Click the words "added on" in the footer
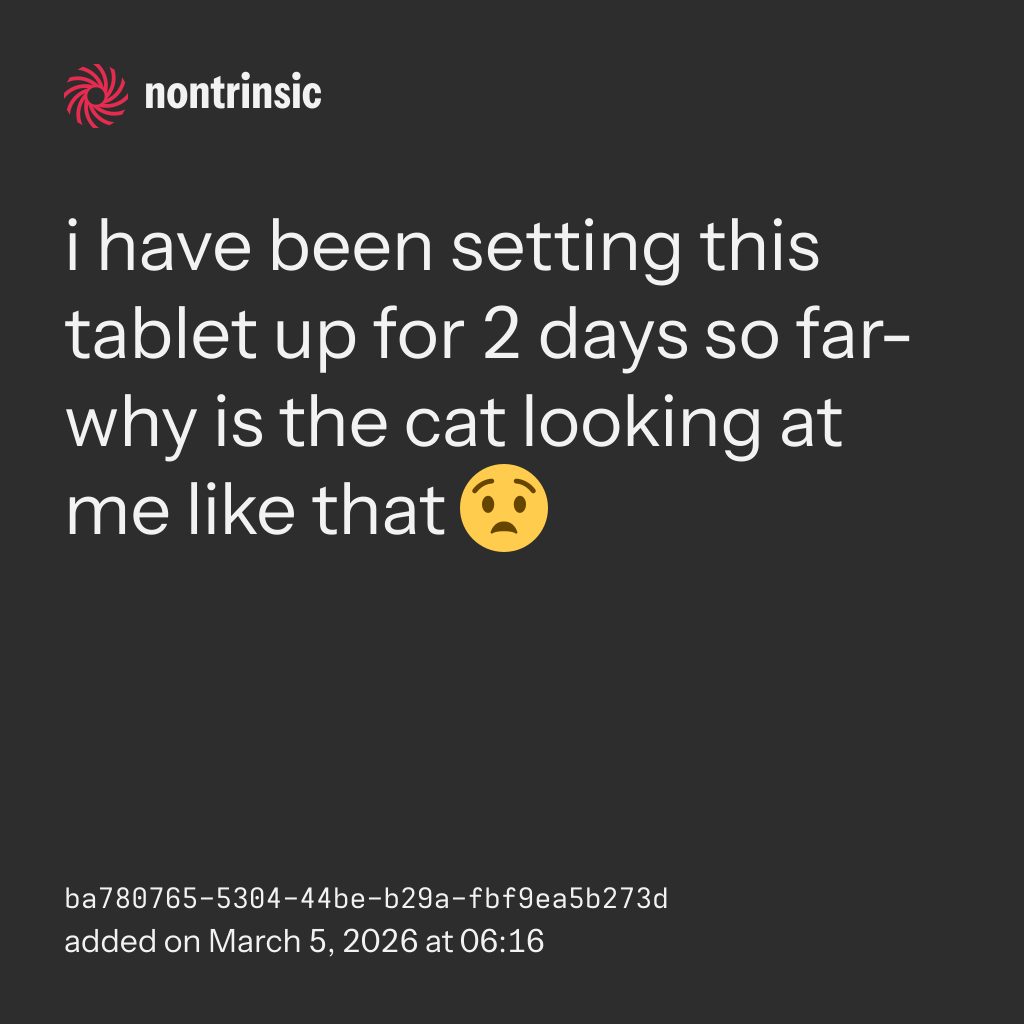1024x1024 pixels. coord(132,941)
